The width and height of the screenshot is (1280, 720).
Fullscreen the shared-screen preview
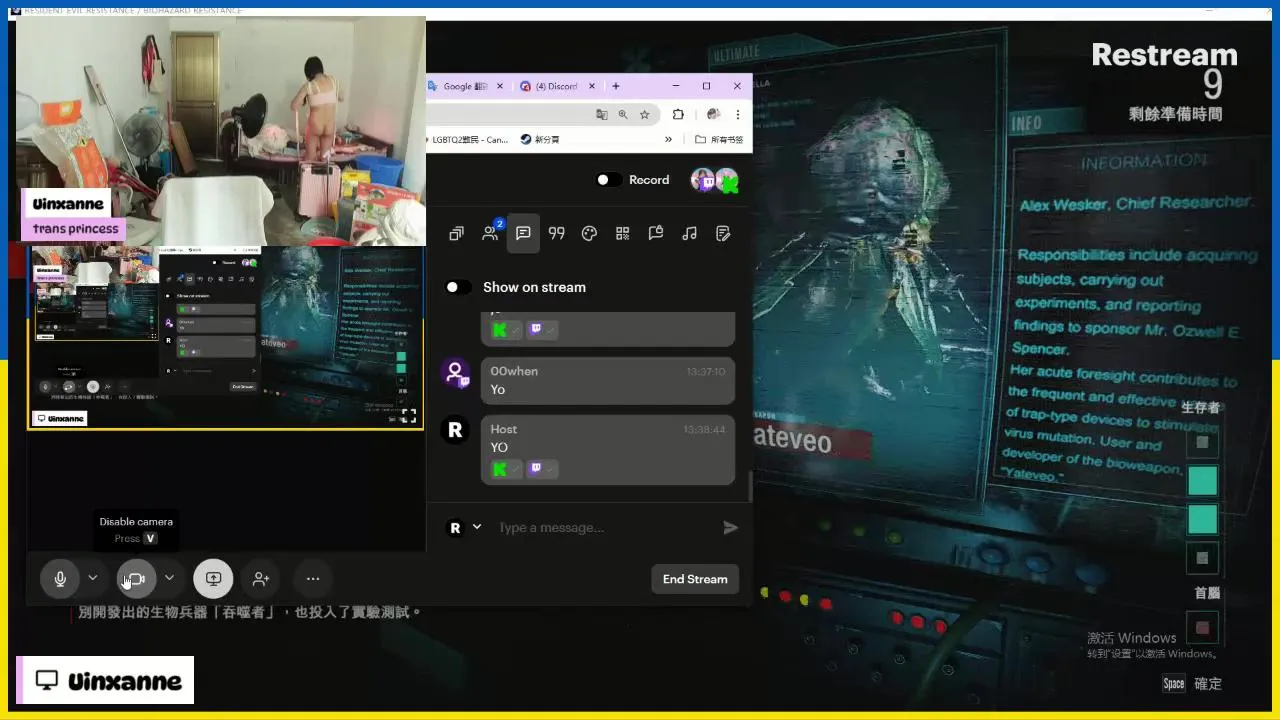point(409,416)
